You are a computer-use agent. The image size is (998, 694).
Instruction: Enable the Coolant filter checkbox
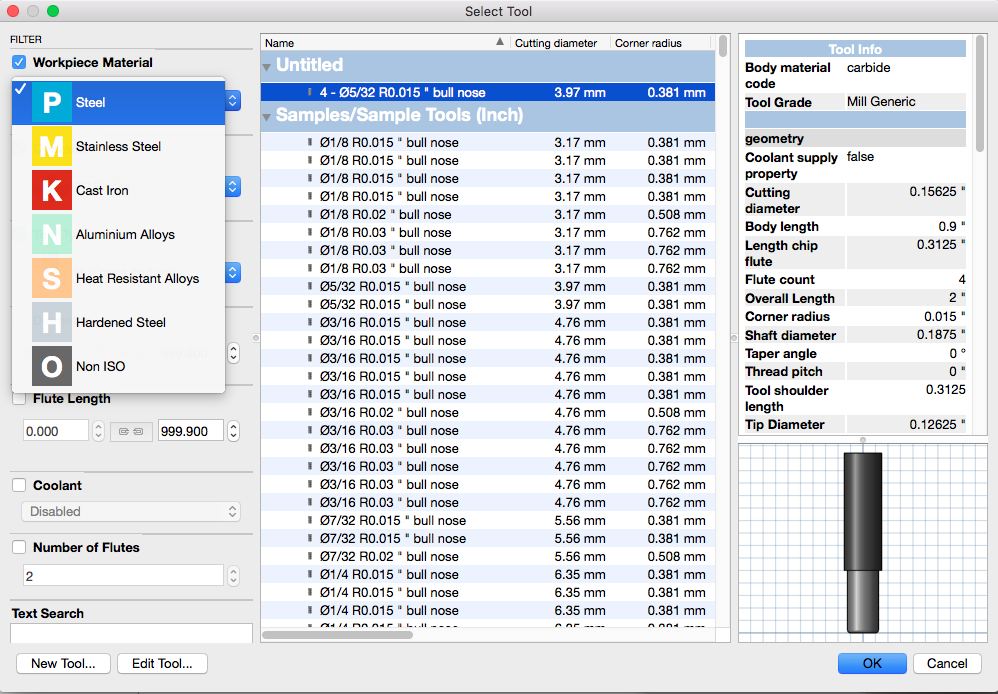19,485
